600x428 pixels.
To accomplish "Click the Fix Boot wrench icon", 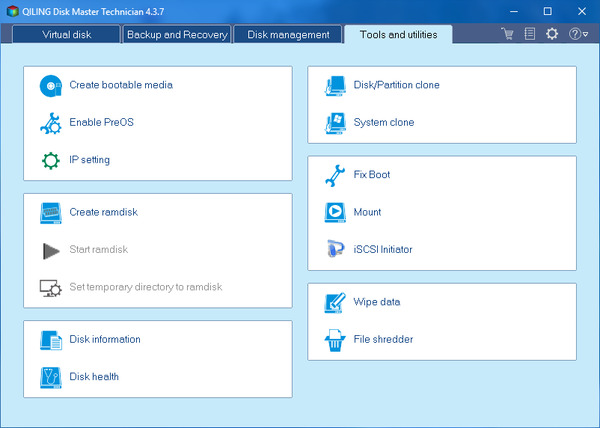I will [x=335, y=175].
